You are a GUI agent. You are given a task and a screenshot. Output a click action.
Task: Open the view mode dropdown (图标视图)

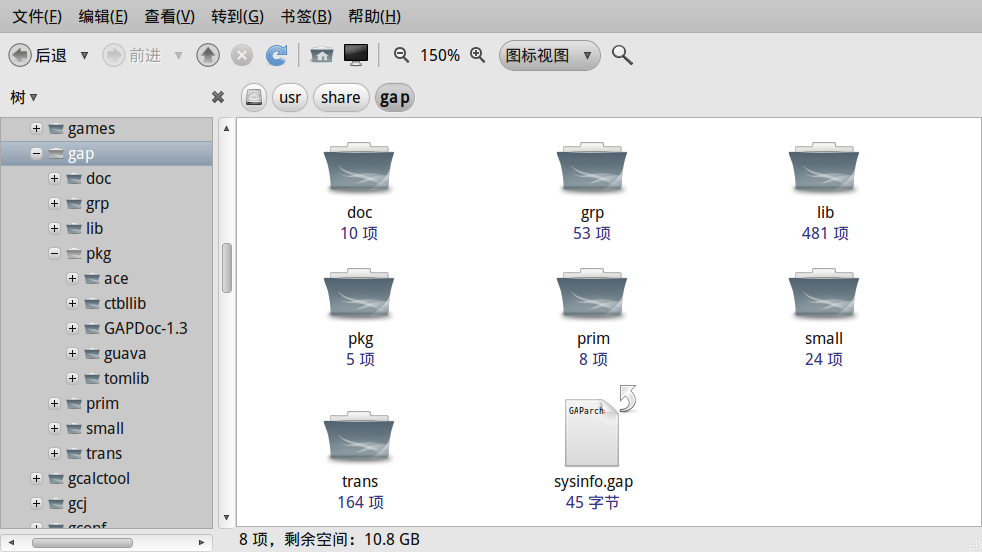click(x=549, y=55)
